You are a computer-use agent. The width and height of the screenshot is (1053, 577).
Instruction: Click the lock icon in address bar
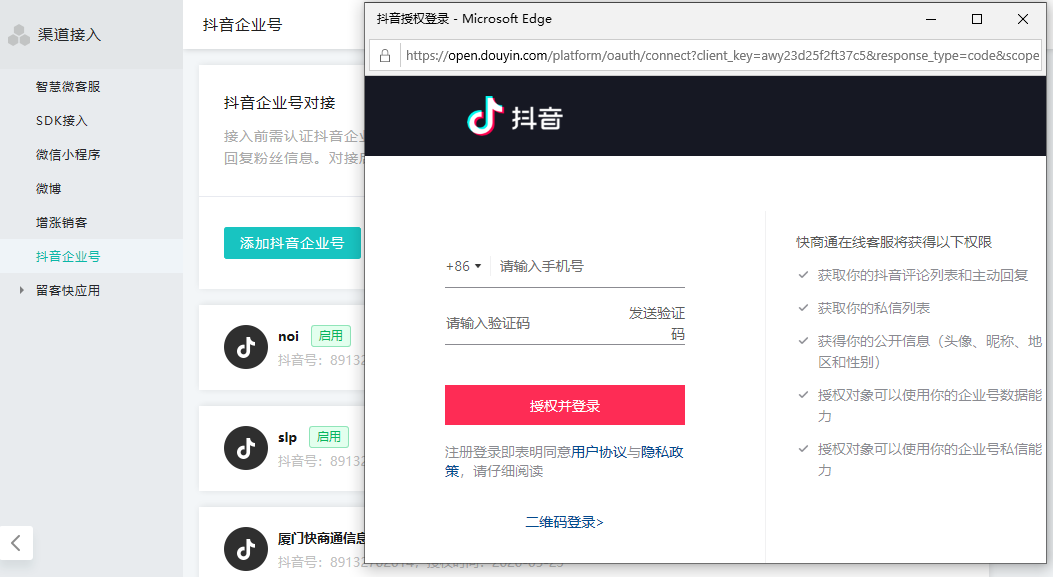384,55
